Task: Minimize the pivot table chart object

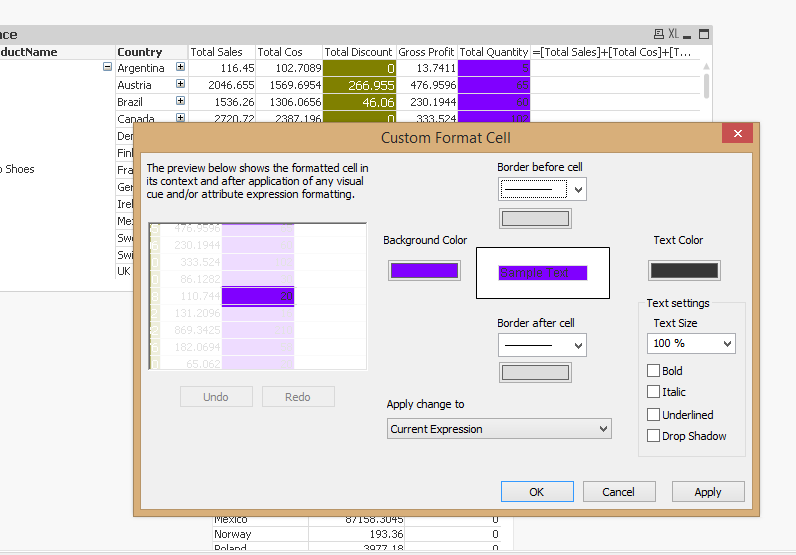Action: (689, 34)
